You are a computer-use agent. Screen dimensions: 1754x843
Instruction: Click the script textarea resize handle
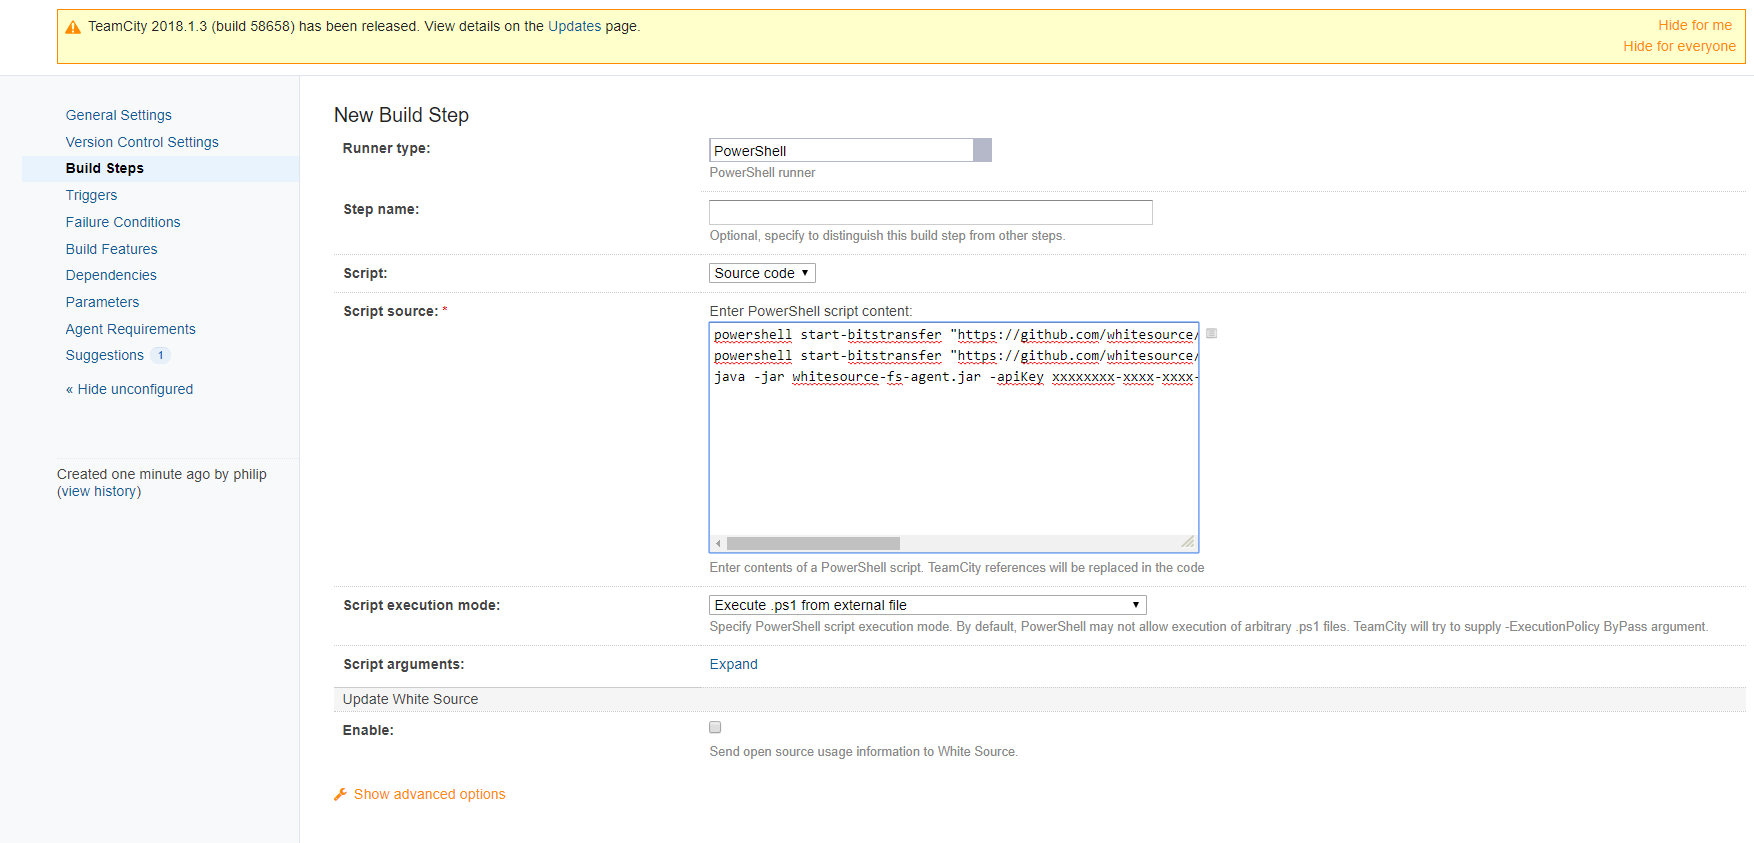click(1188, 542)
